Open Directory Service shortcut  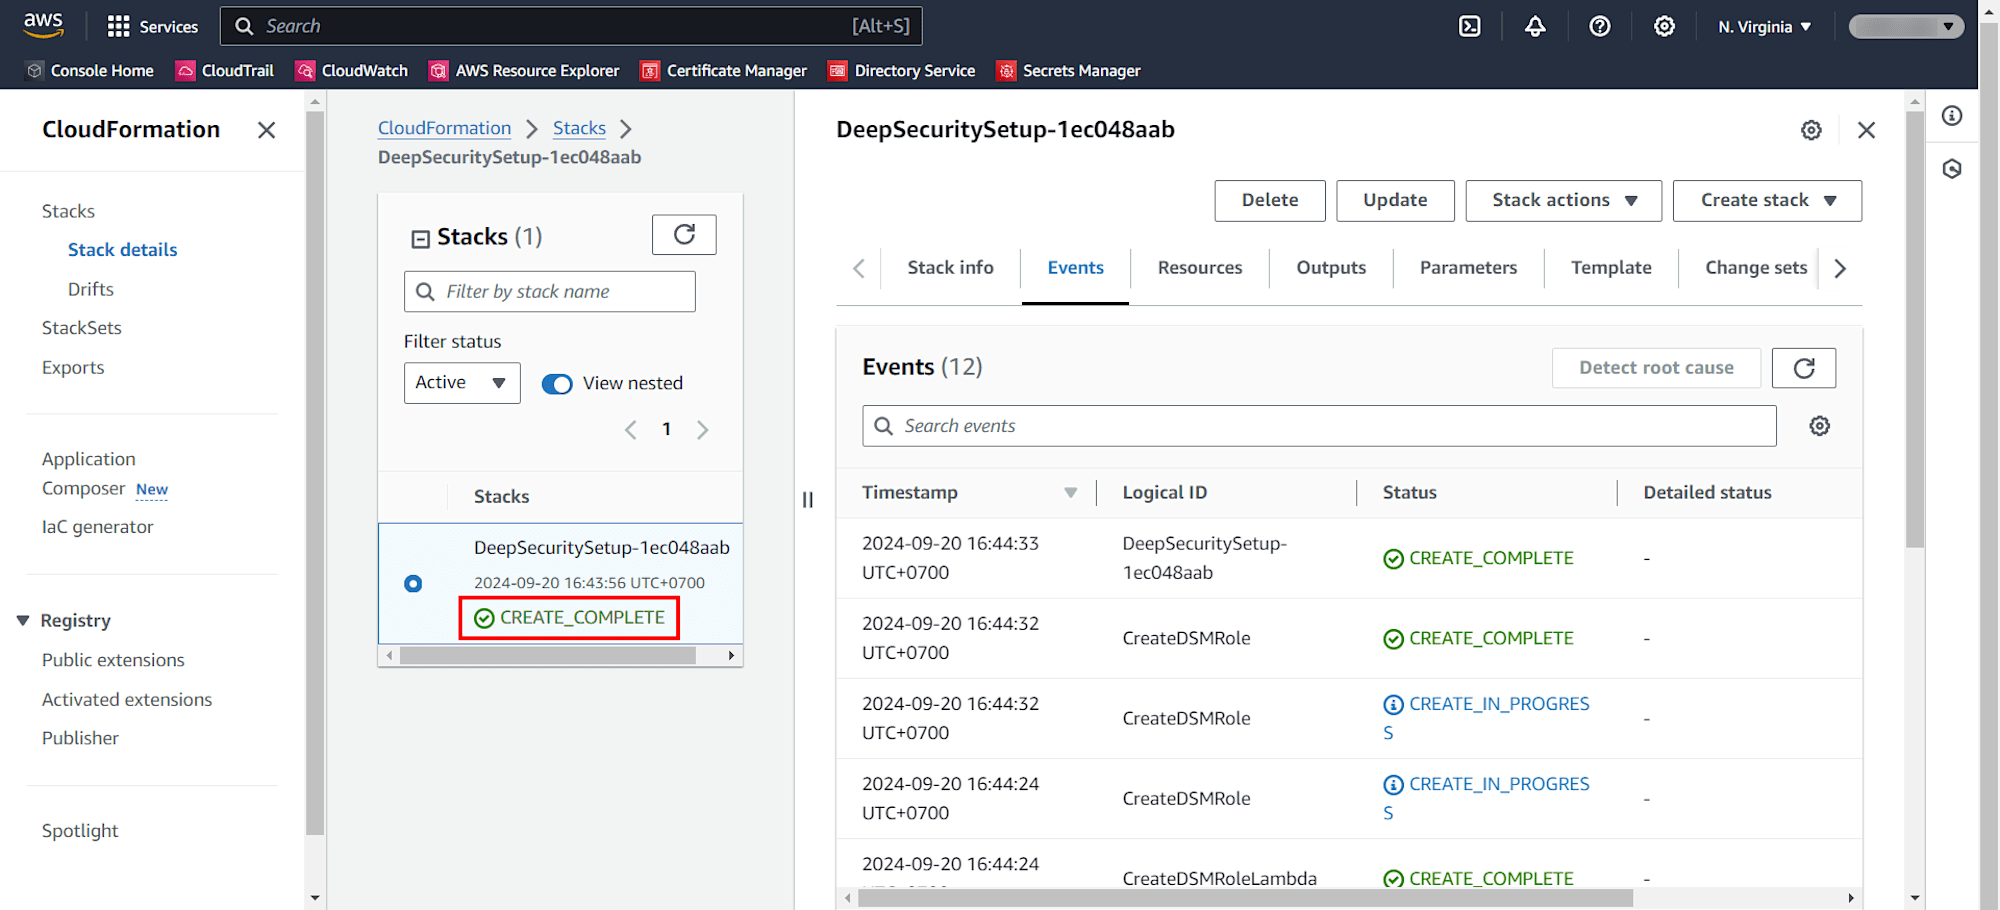(x=902, y=71)
